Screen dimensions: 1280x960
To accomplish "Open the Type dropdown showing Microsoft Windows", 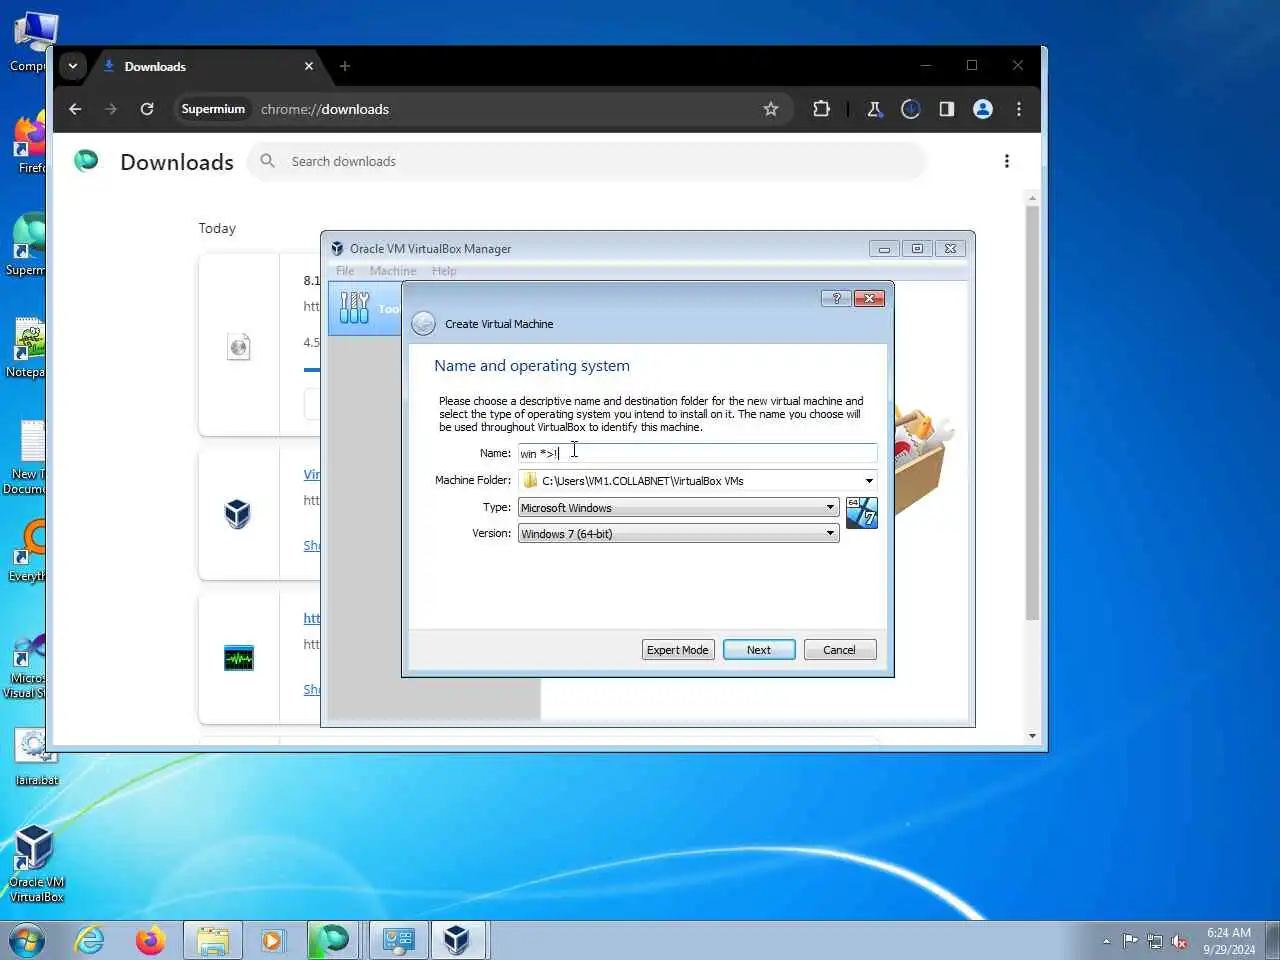I will 678,508.
